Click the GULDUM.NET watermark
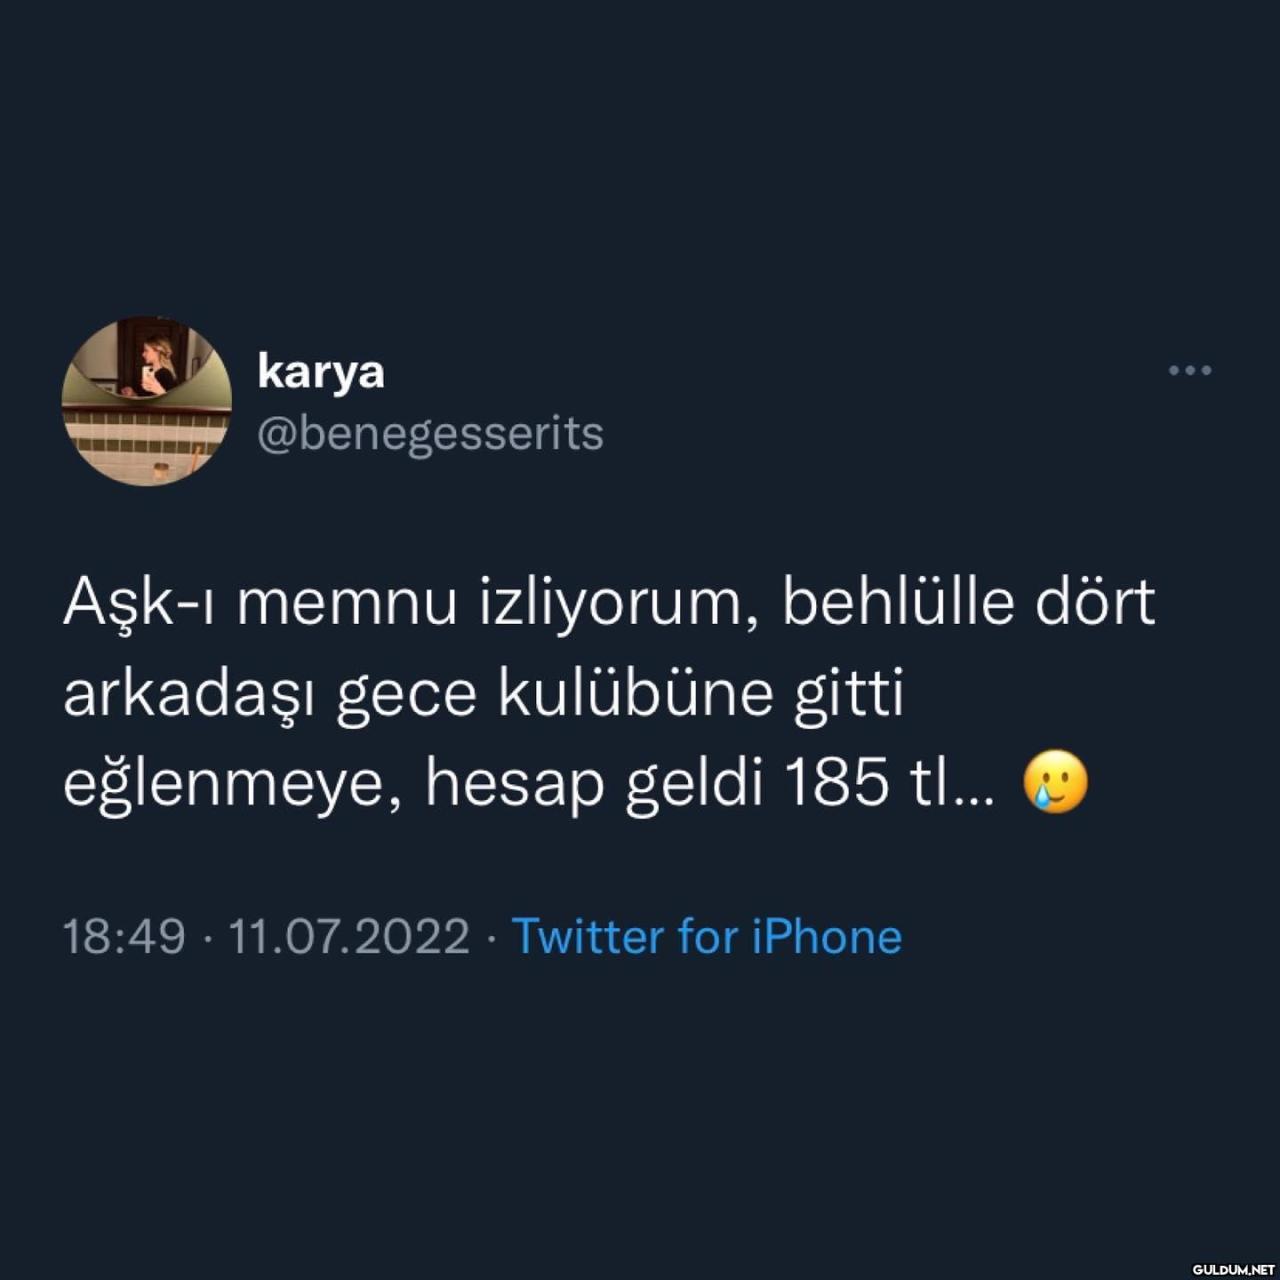The height and width of the screenshot is (1280, 1280). (x=1234, y=1269)
